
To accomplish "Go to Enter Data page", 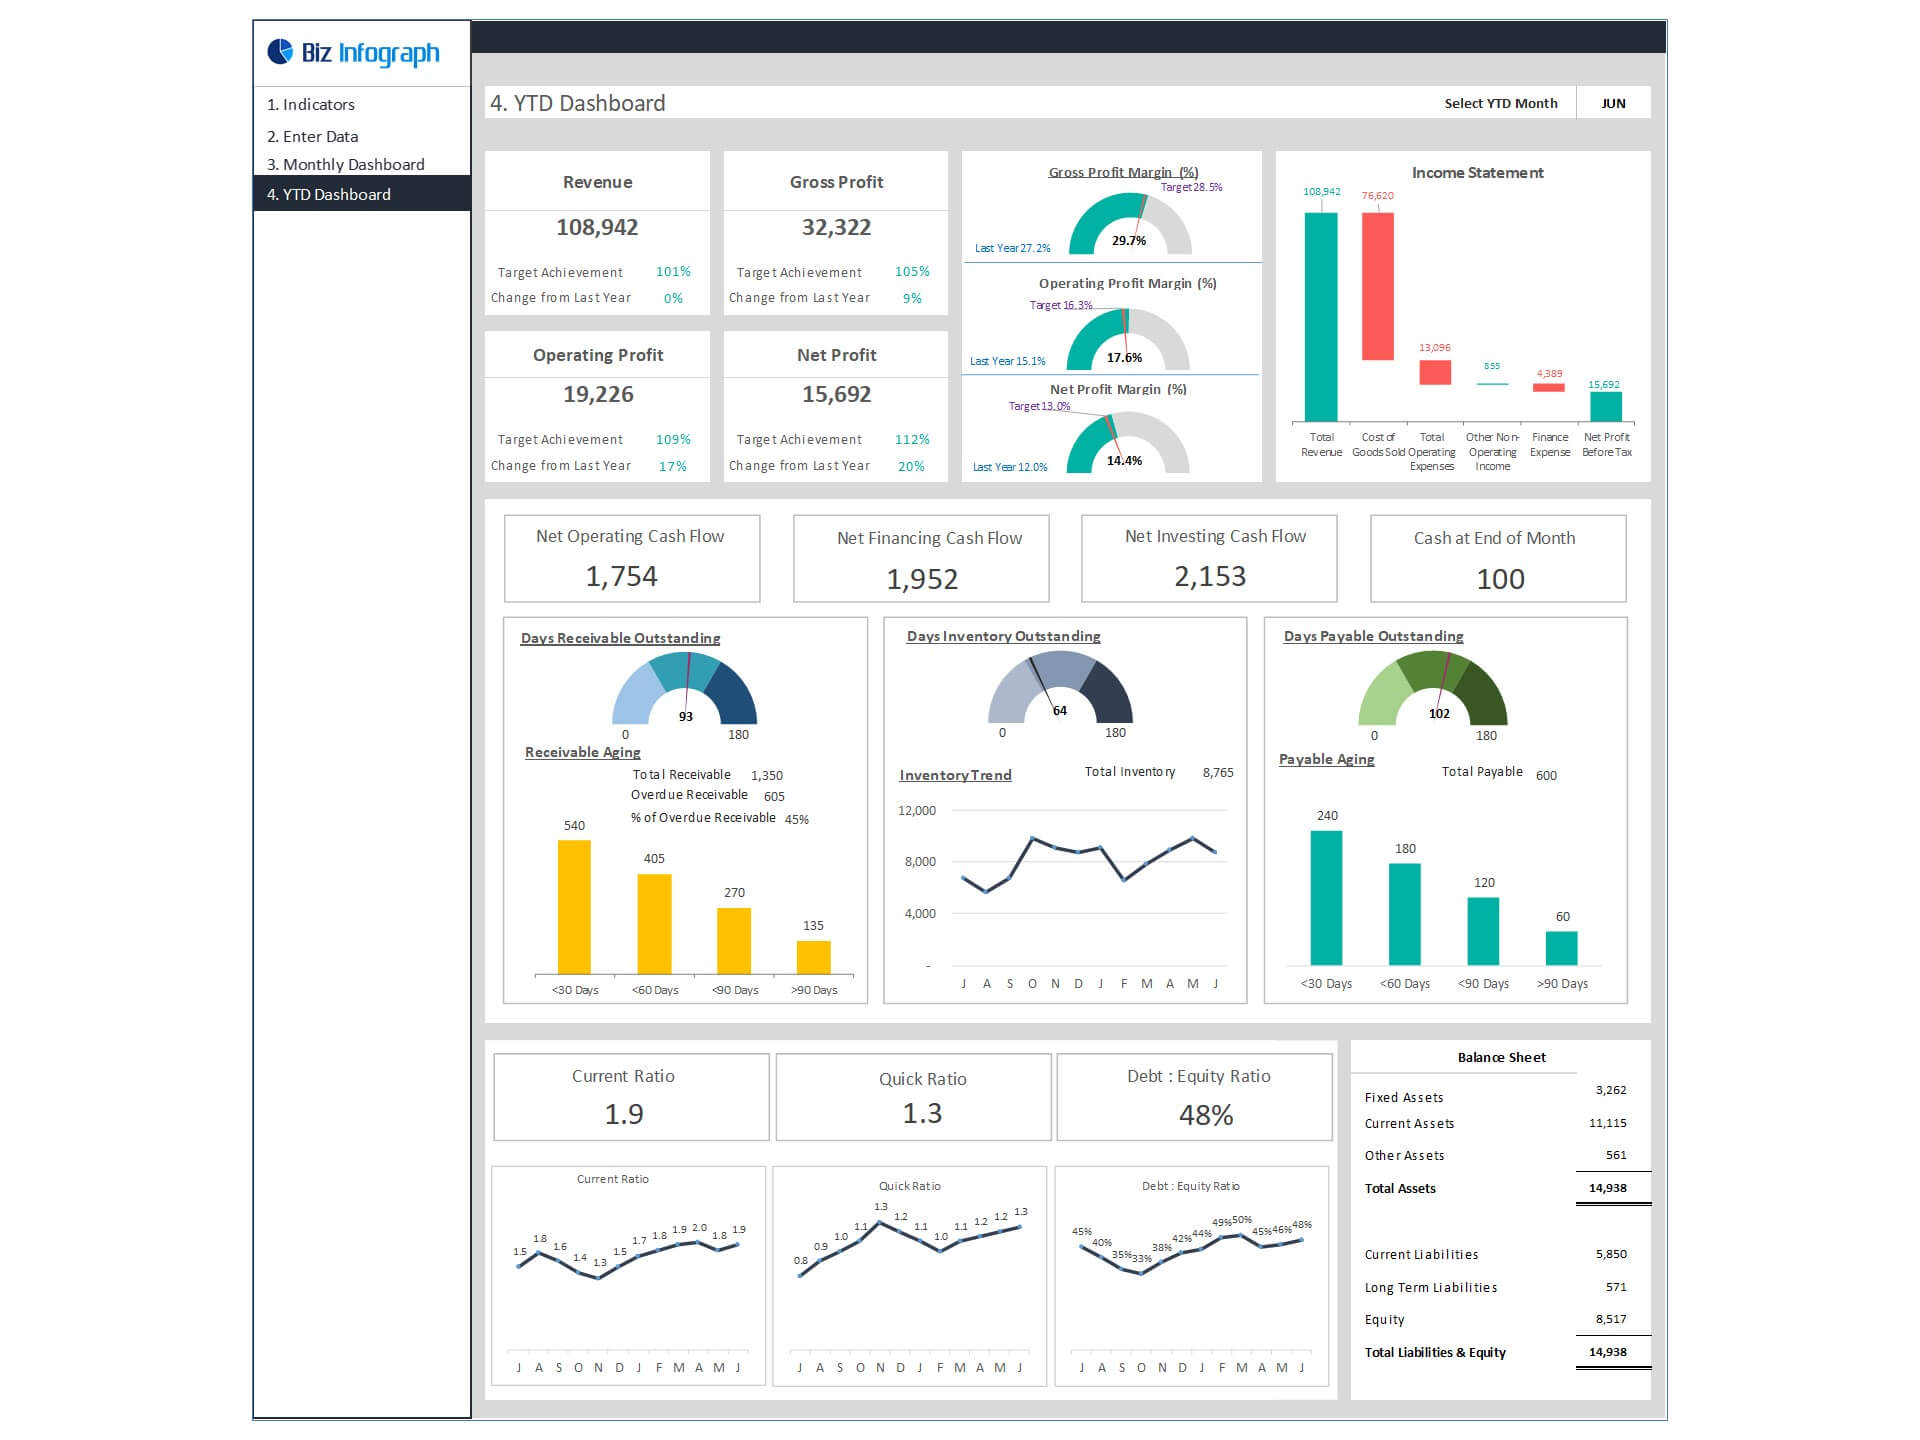I will pyautogui.click(x=313, y=136).
